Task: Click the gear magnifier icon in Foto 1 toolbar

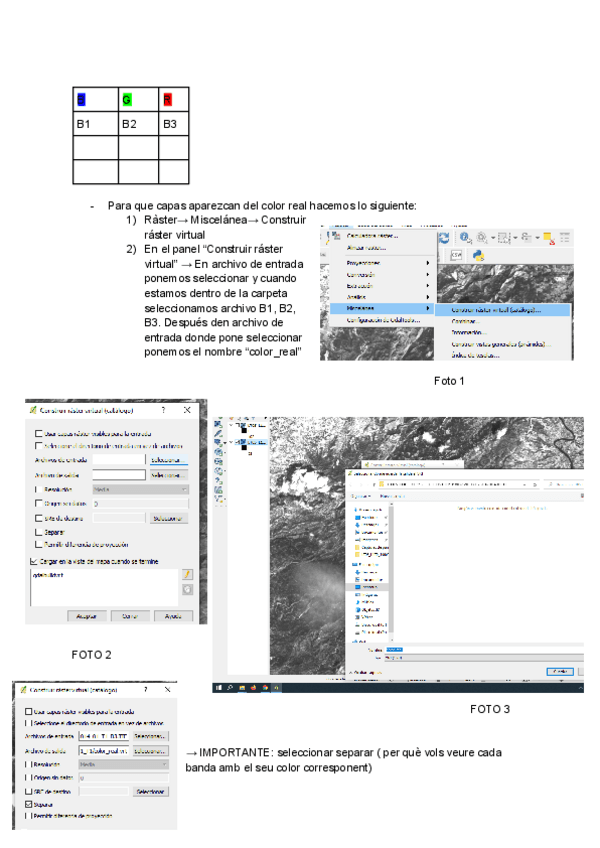Action: pyautogui.click(x=482, y=237)
